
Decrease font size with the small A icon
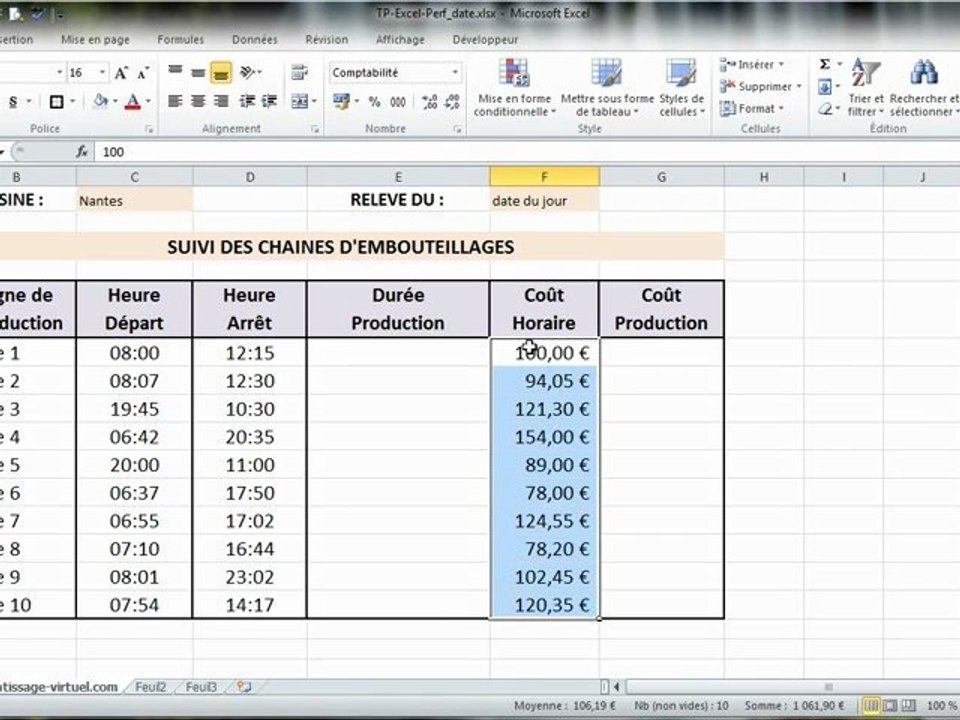pyautogui.click(x=143, y=73)
